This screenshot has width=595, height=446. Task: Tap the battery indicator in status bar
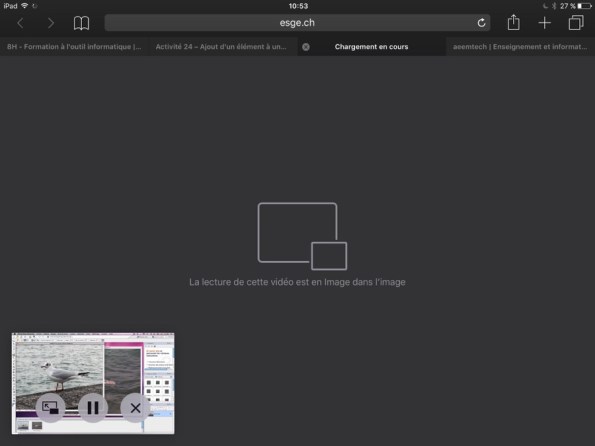click(584, 6)
